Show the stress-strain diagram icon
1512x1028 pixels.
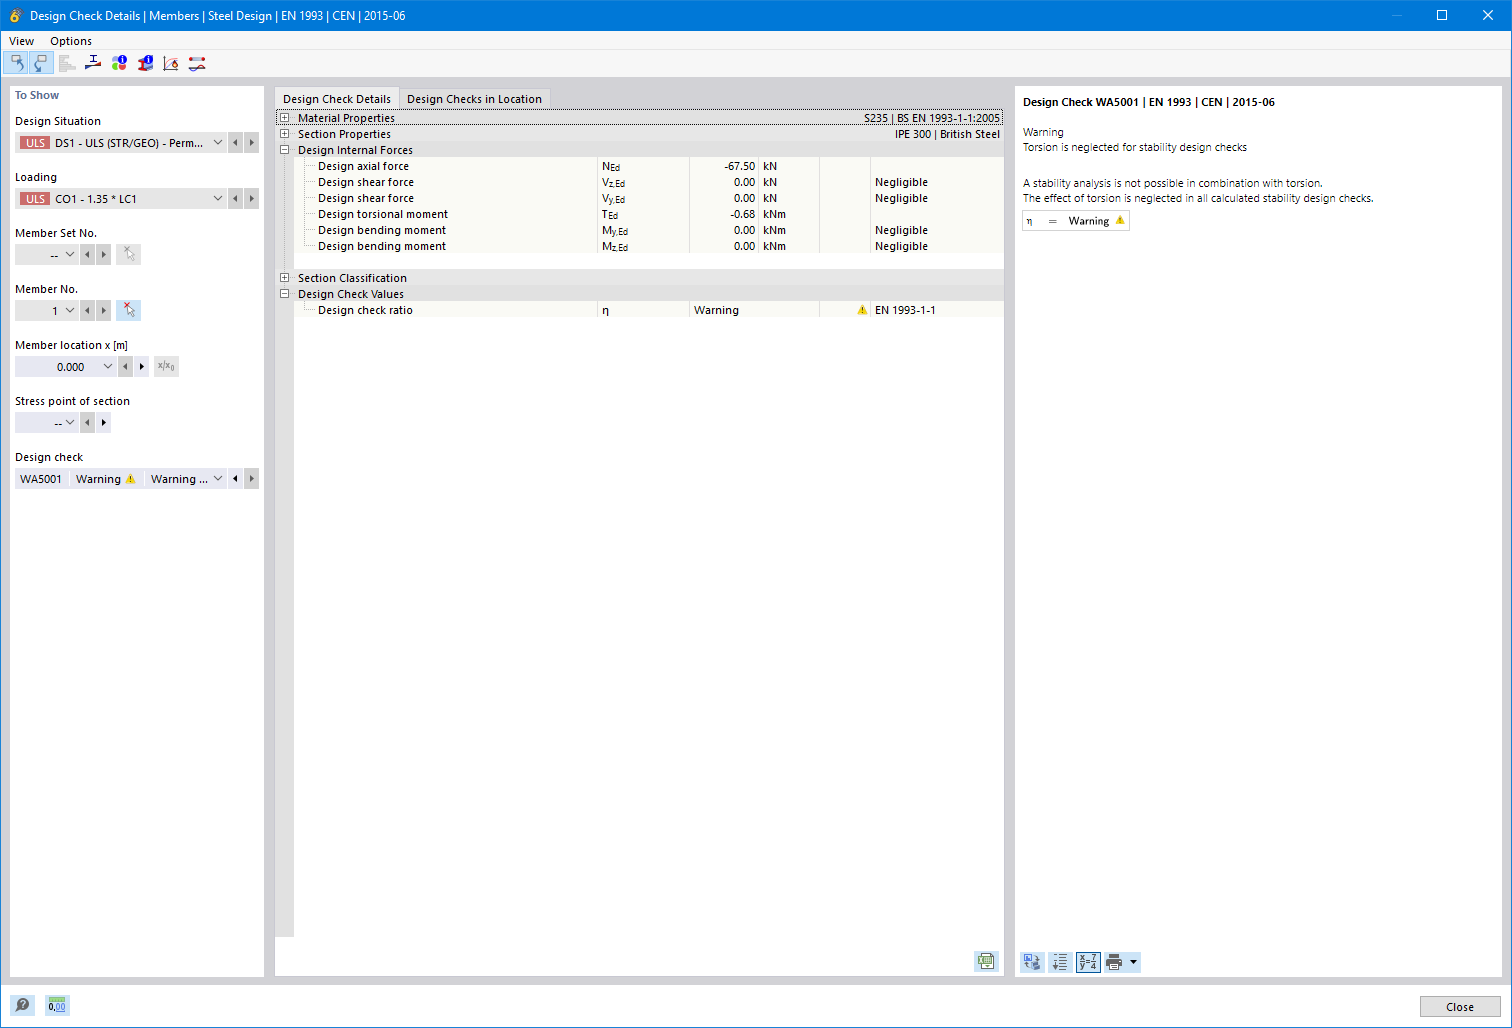point(170,62)
